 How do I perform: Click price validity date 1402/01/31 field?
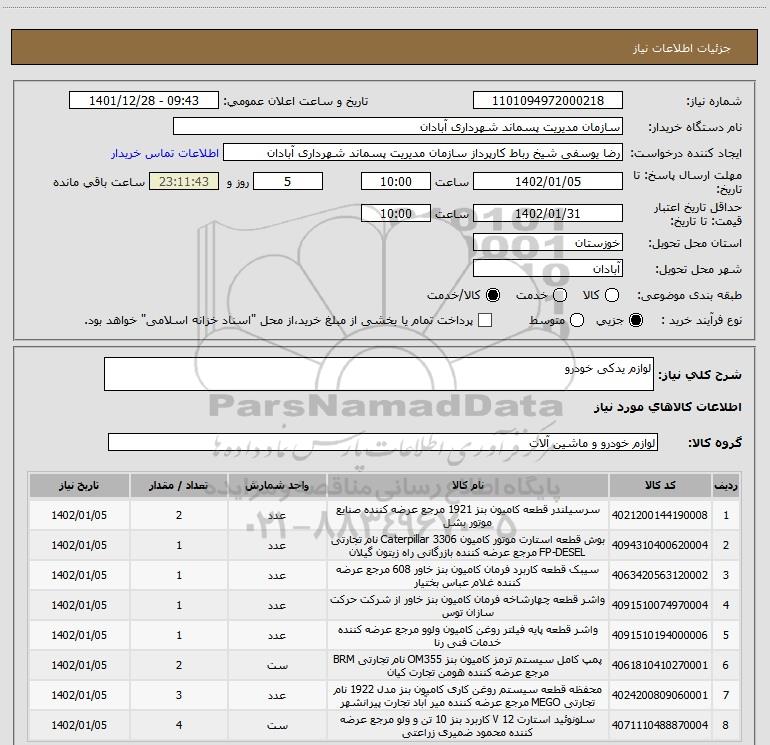tap(548, 214)
